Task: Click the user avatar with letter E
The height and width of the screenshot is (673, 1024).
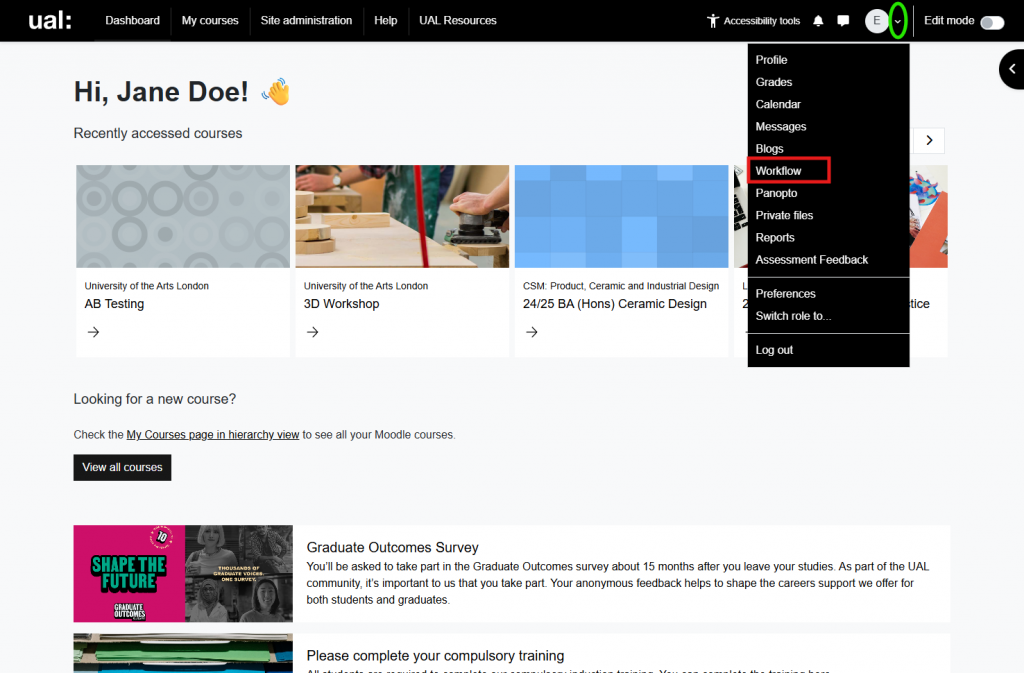Action: [876, 21]
